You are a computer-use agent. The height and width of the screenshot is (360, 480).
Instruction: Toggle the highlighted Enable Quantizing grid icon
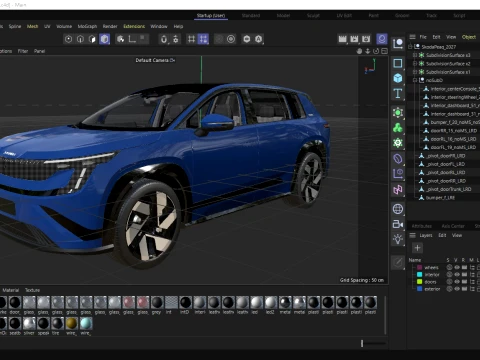click(203, 39)
